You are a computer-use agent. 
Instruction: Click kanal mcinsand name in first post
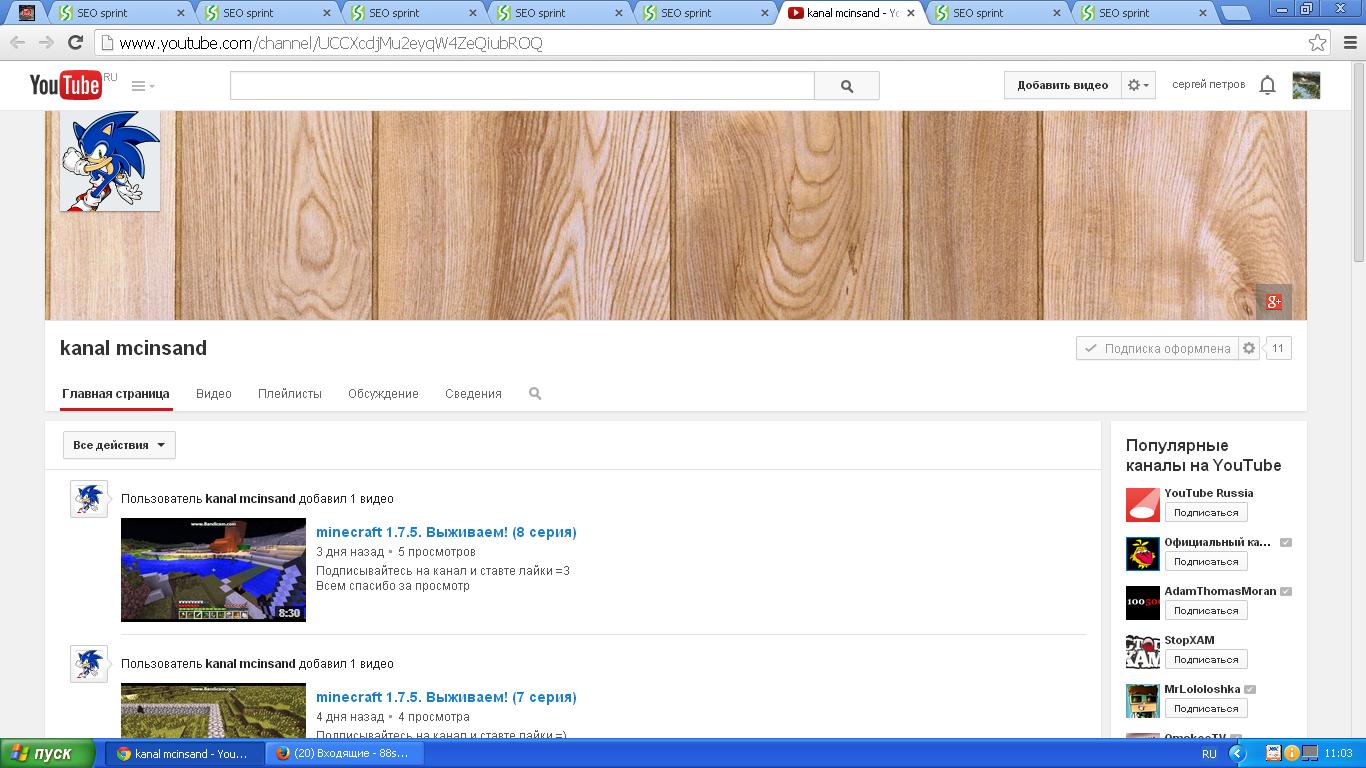[250, 498]
